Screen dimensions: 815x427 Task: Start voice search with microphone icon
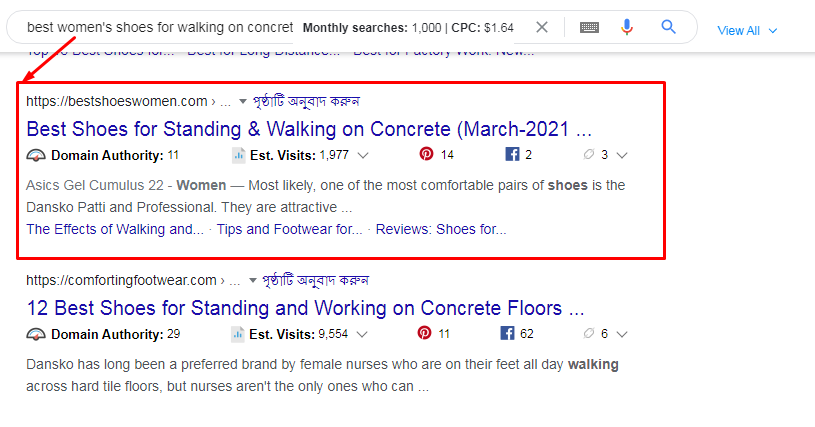click(627, 27)
